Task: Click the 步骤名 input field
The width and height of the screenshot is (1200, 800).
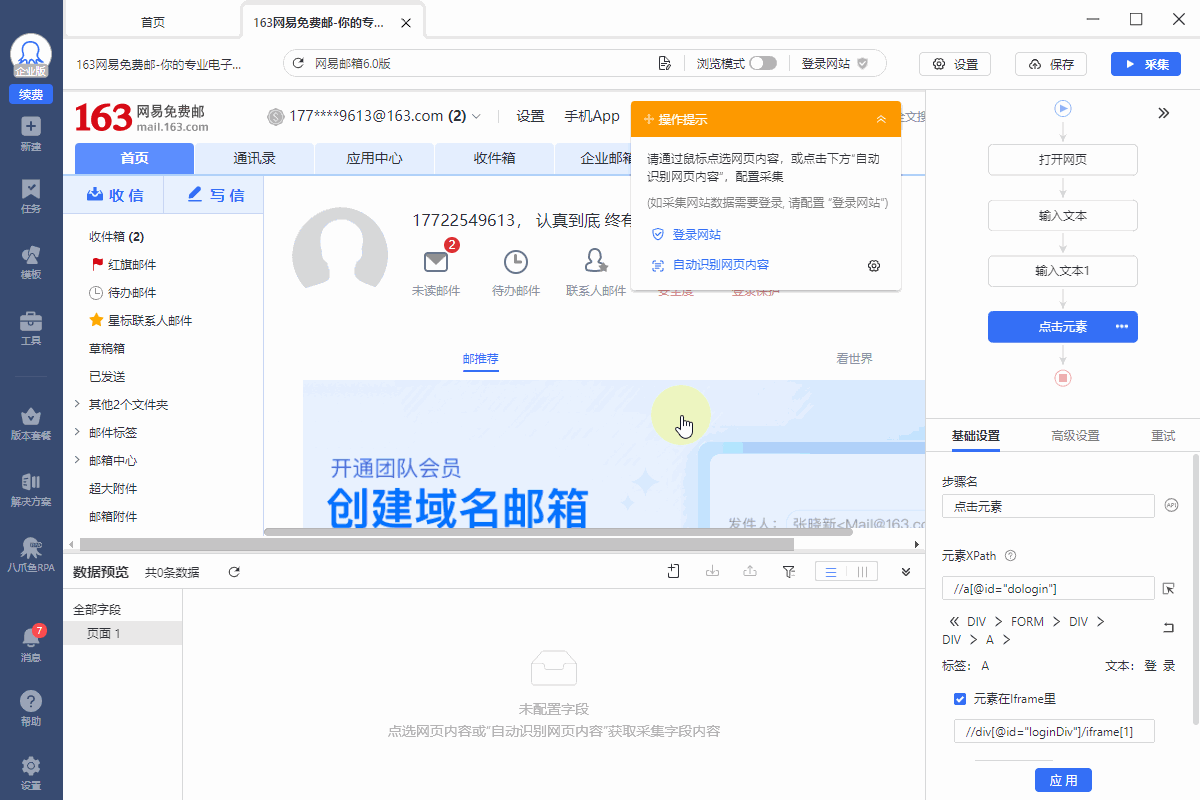Action: coord(1048,506)
